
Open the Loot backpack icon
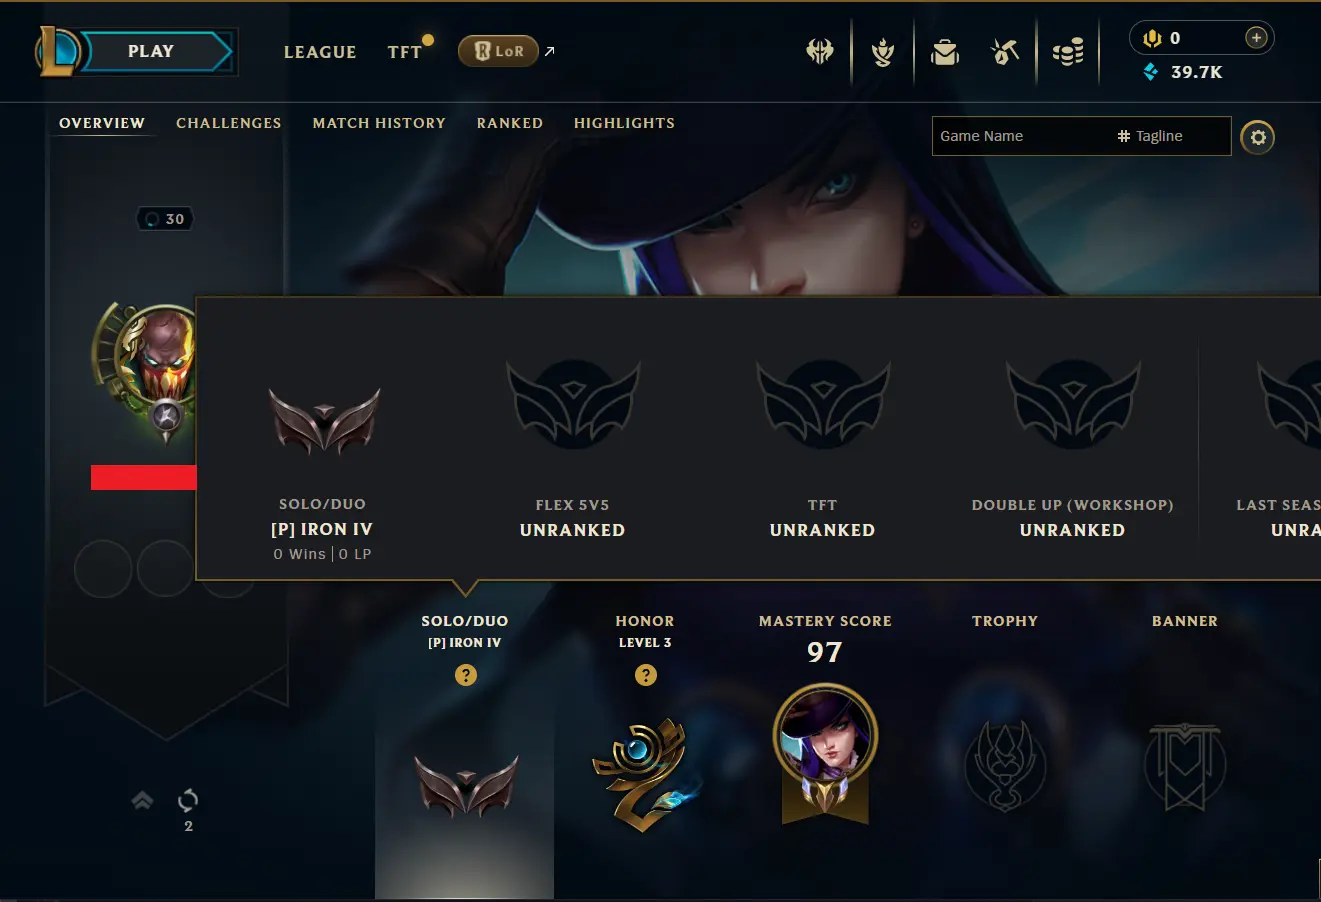[945, 52]
